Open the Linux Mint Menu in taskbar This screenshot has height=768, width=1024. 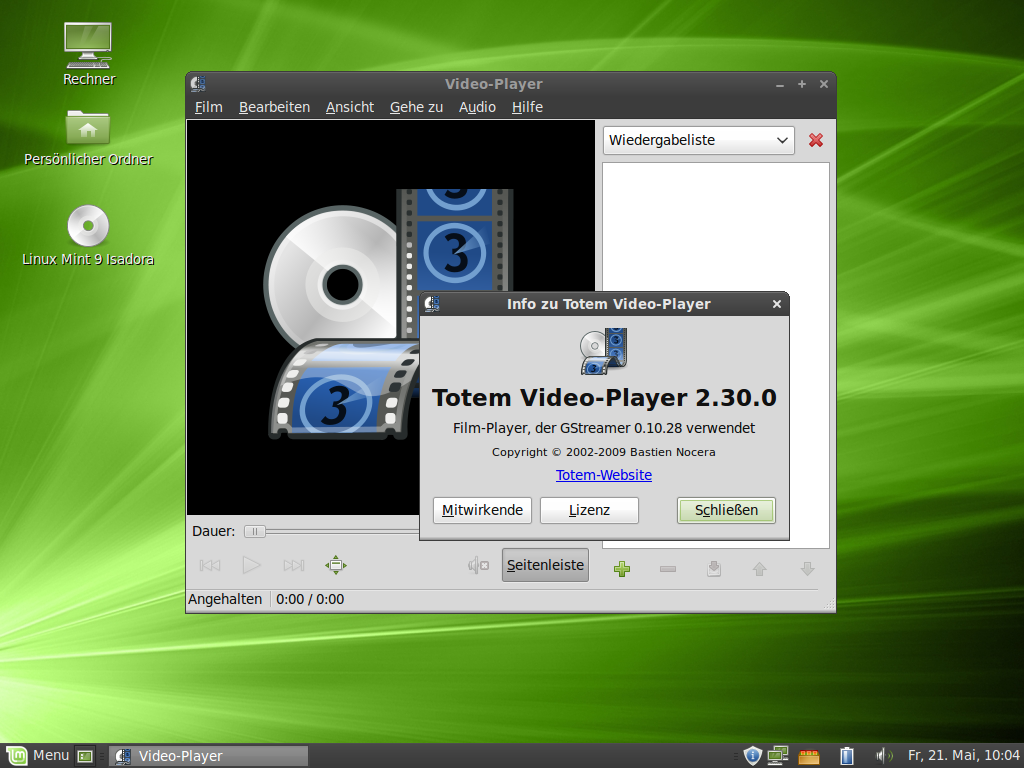pyautogui.click(x=38, y=755)
